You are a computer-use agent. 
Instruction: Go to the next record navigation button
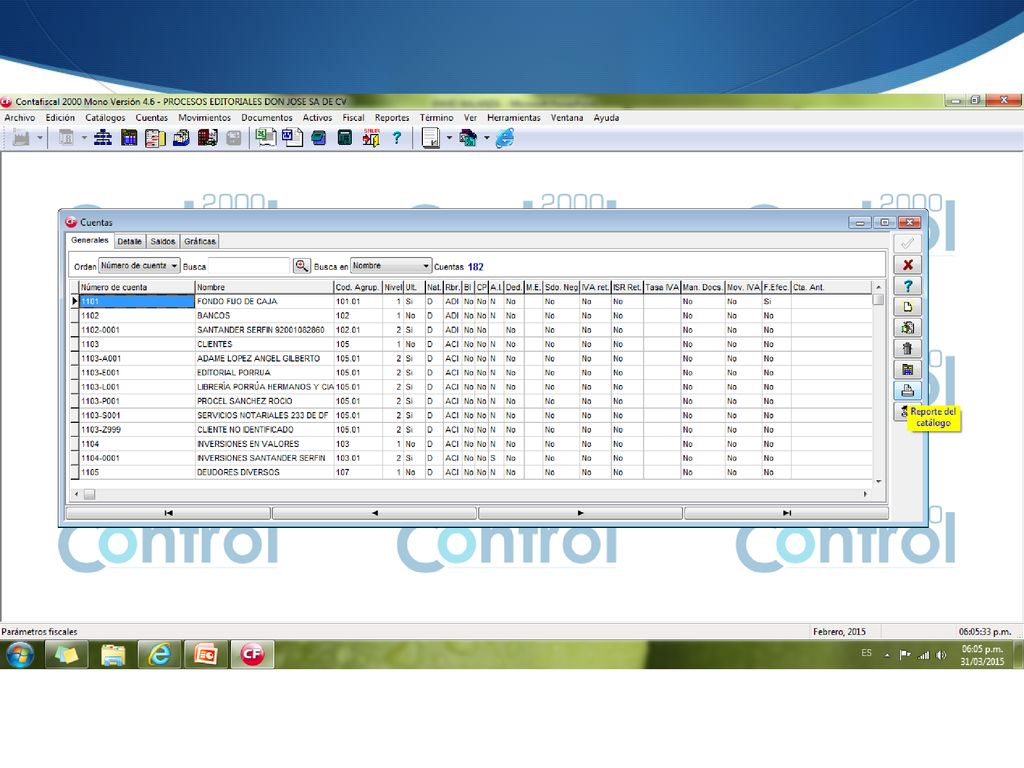coord(581,513)
